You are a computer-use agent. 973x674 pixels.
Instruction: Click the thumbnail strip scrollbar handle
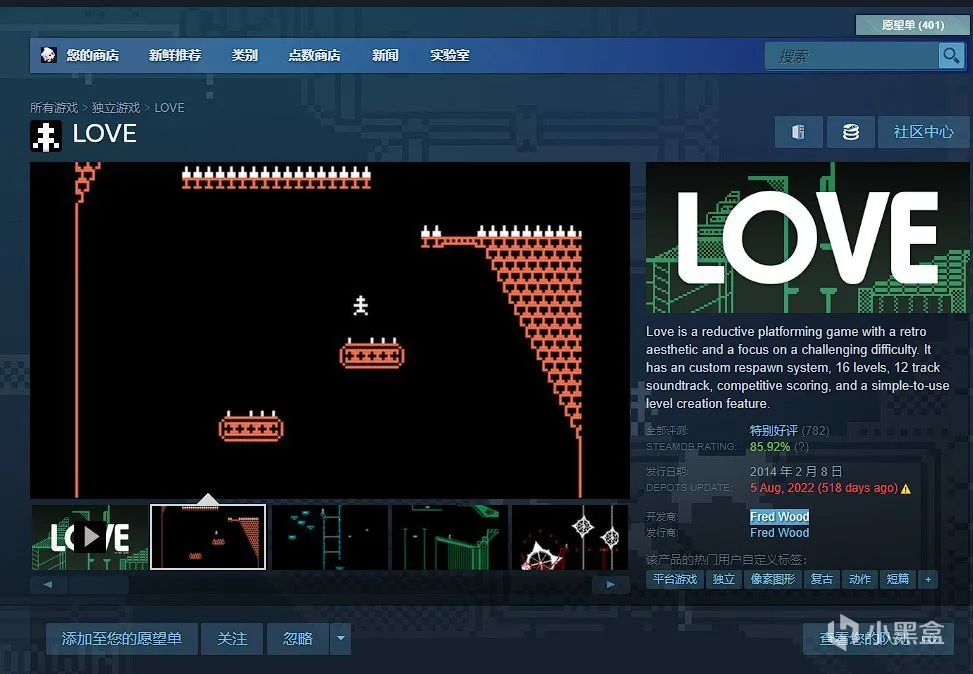click(98, 584)
